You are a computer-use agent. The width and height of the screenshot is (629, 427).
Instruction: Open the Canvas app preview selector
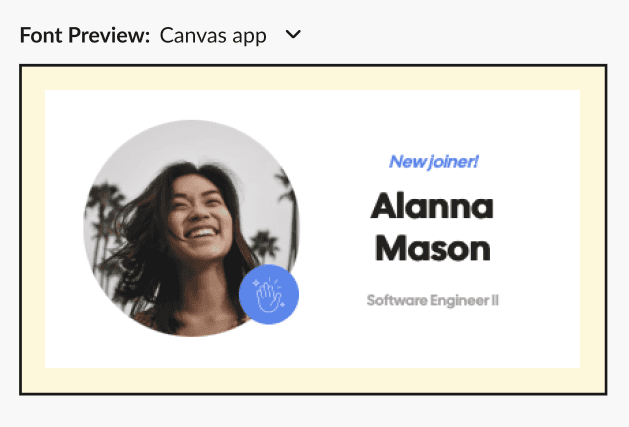coord(230,35)
